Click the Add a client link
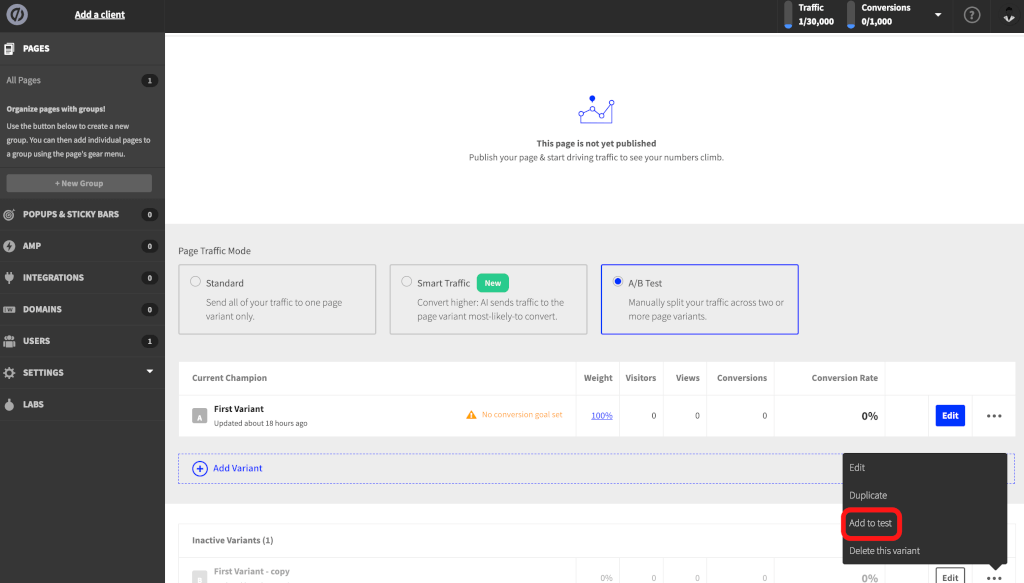This screenshot has width=1024, height=583. click(100, 15)
